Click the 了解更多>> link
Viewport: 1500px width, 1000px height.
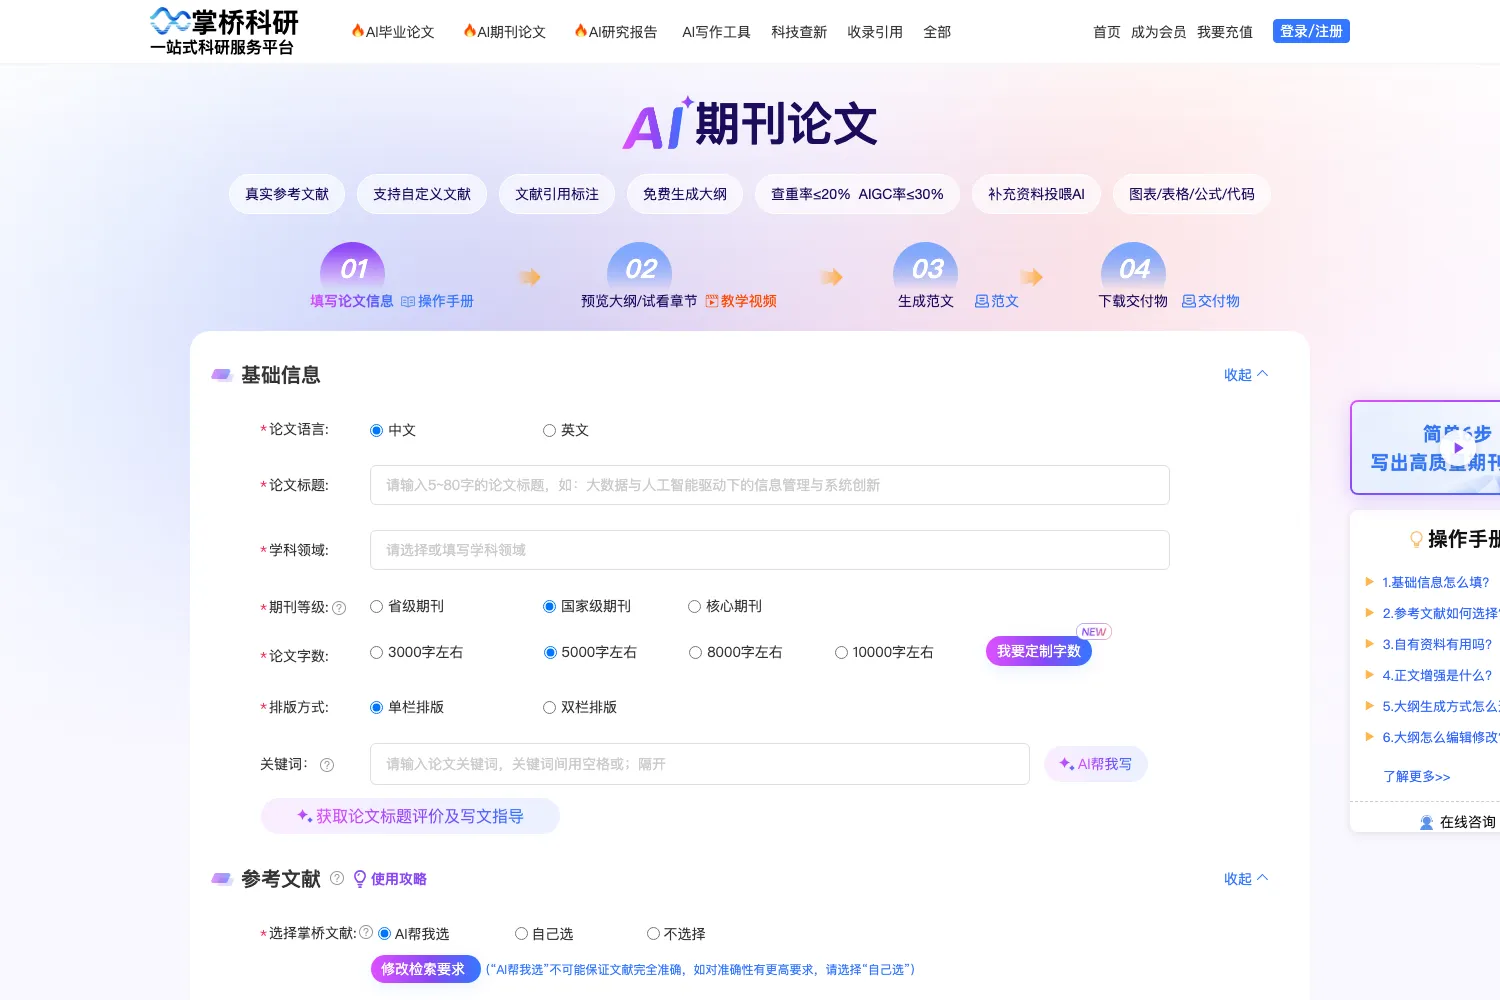[x=1416, y=776]
